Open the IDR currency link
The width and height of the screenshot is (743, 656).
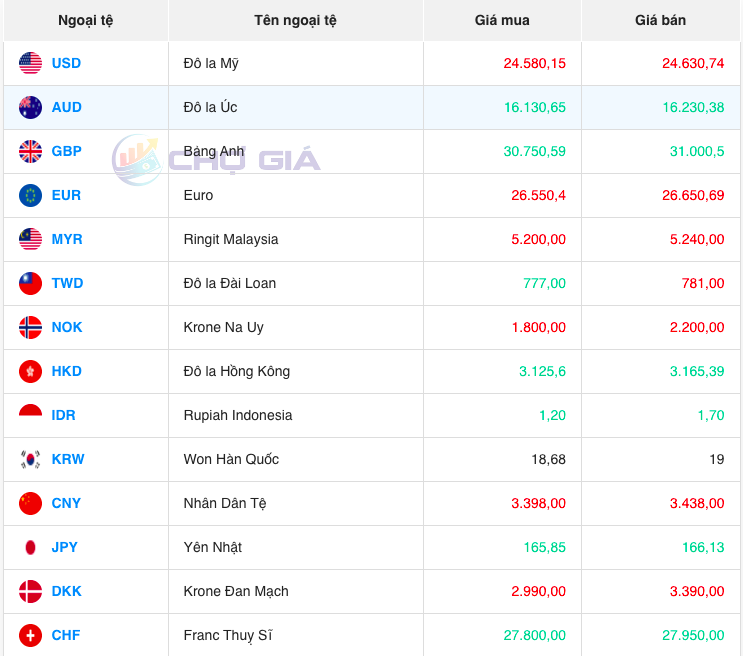pyautogui.click(x=64, y=415)
